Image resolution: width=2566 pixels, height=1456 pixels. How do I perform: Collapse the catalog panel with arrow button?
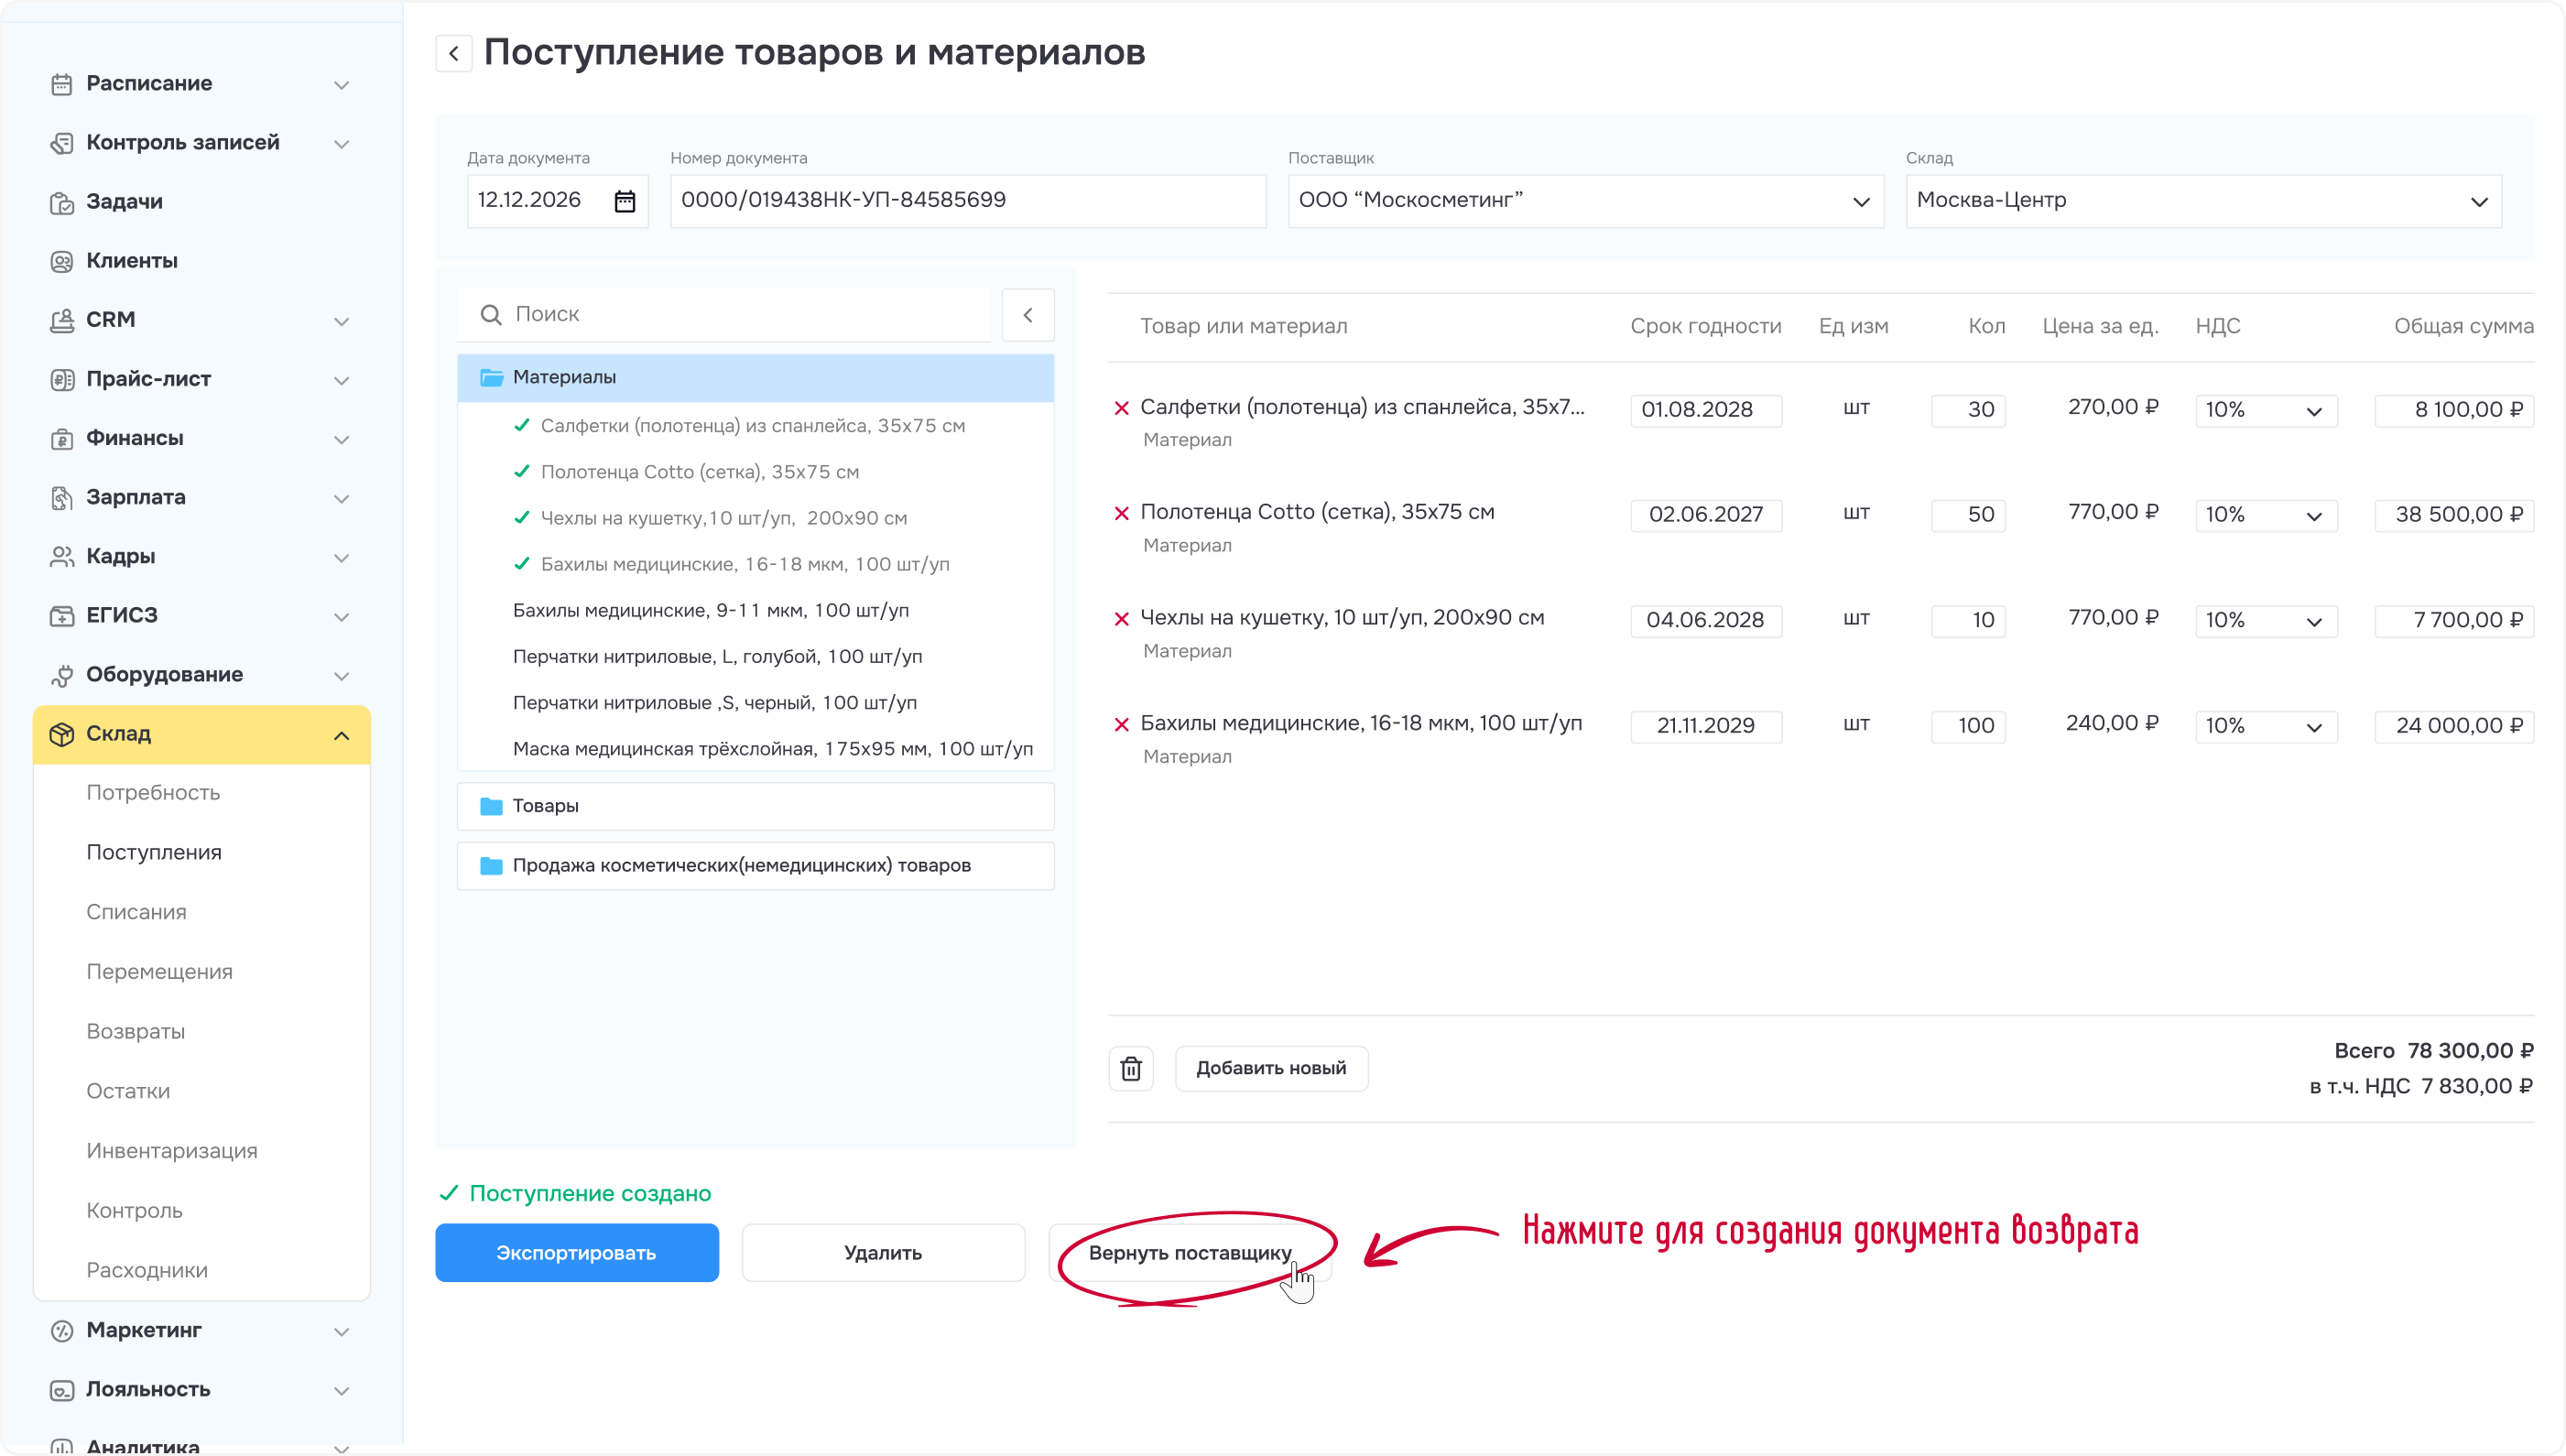[x=1028, y=315]
